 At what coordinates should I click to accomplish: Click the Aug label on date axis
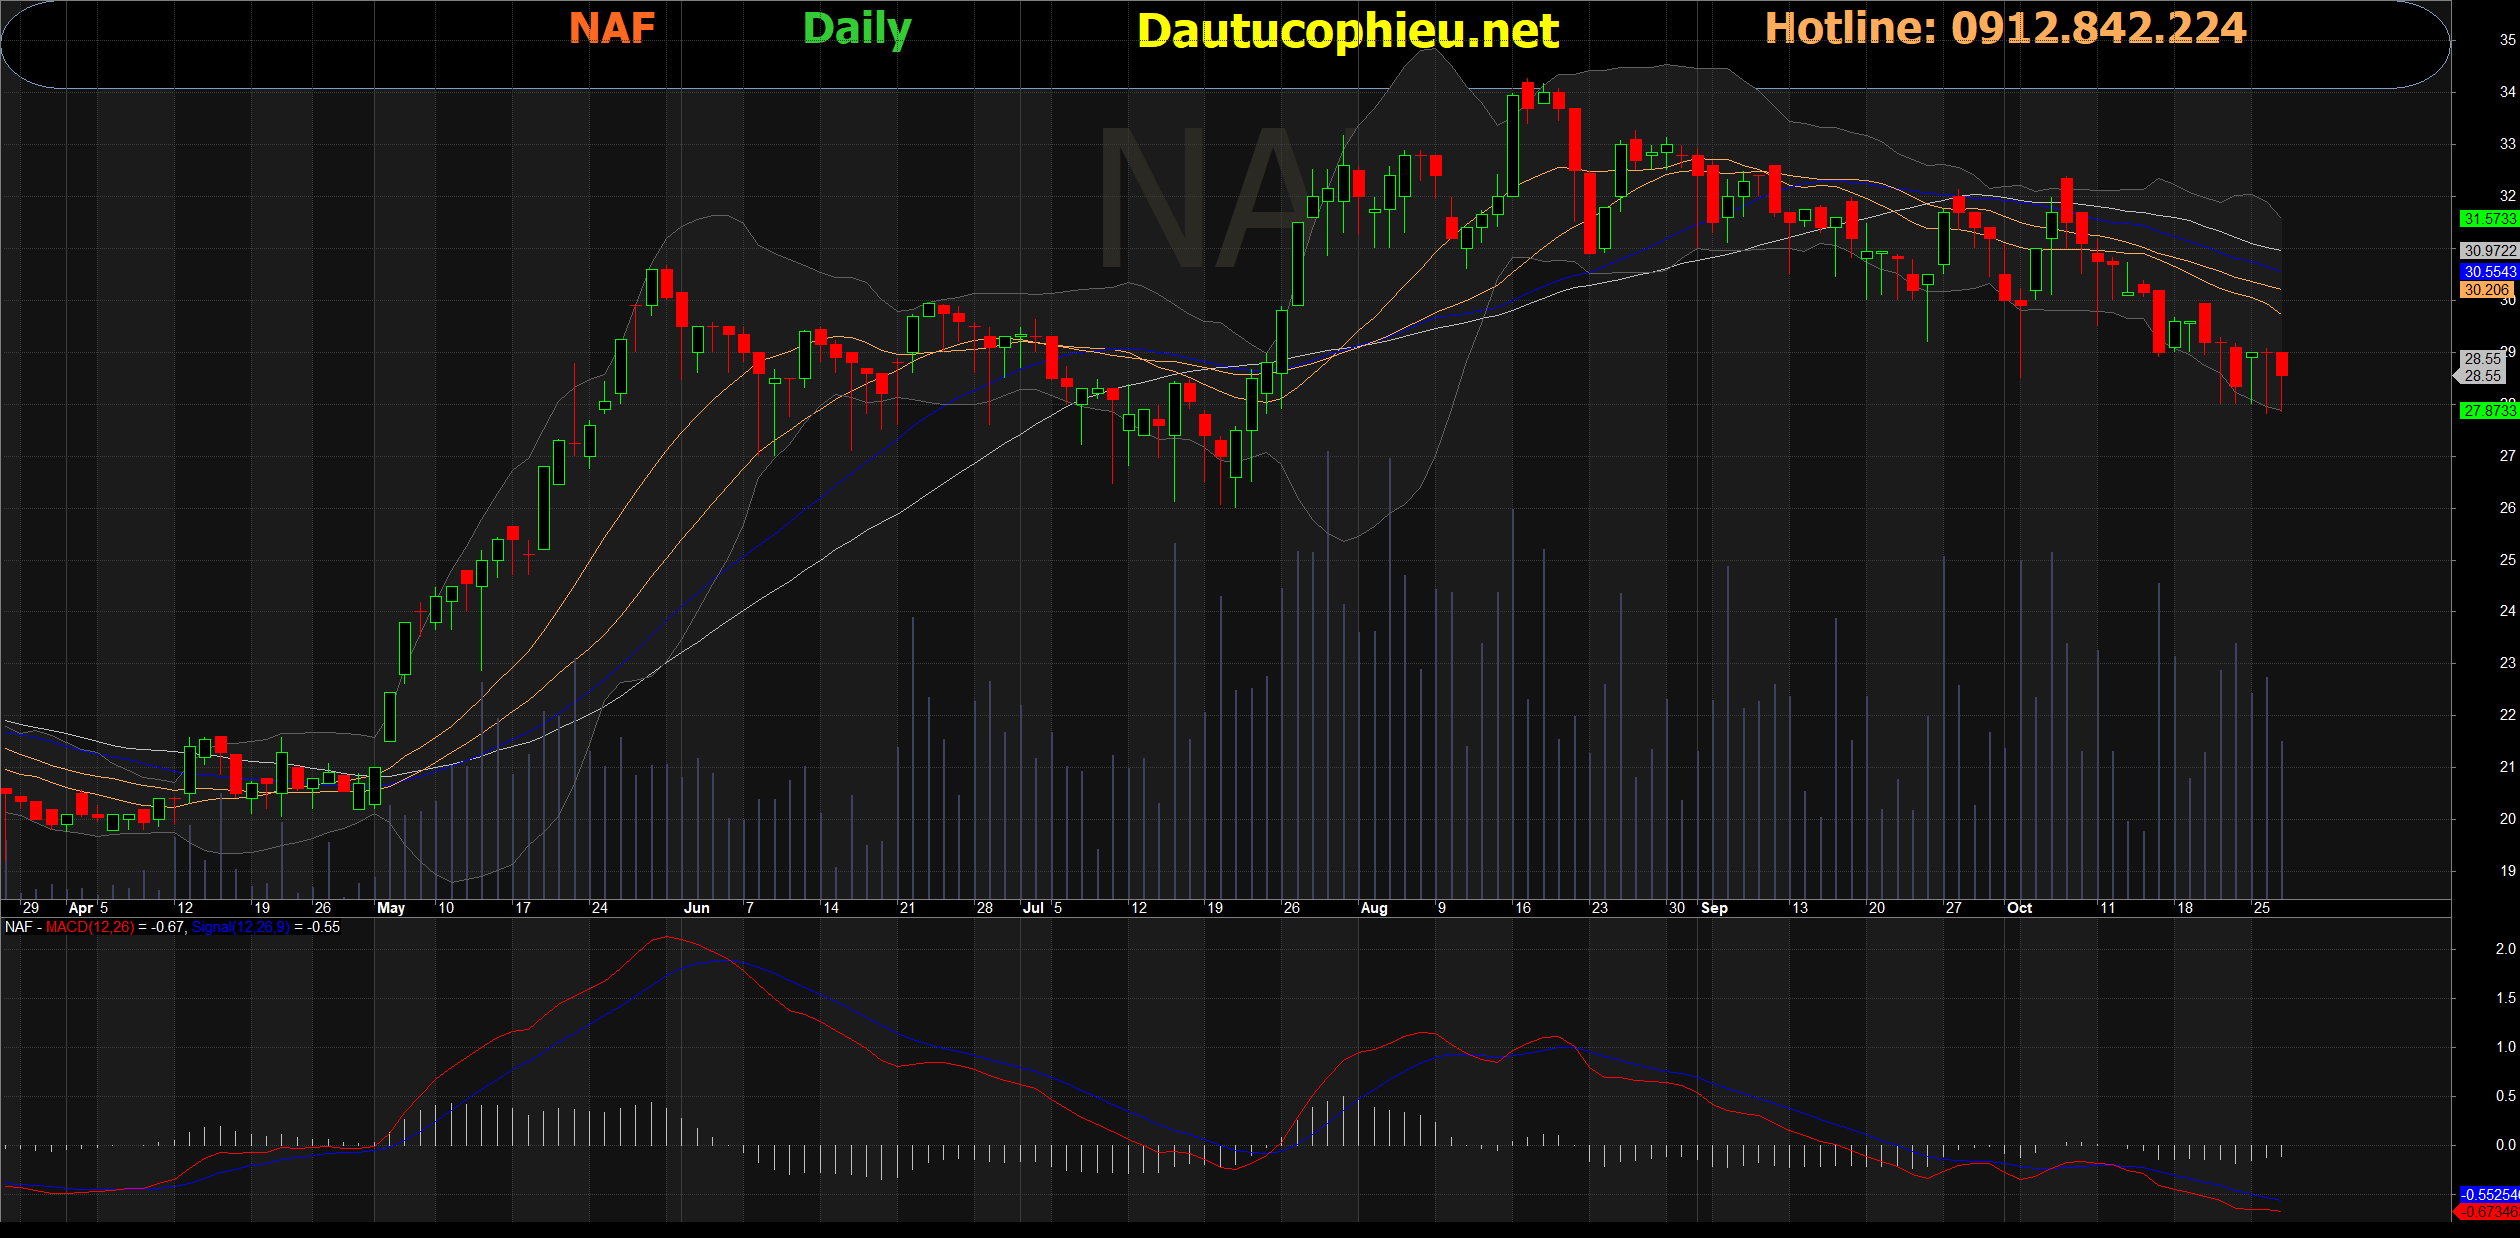point(1374,908)
